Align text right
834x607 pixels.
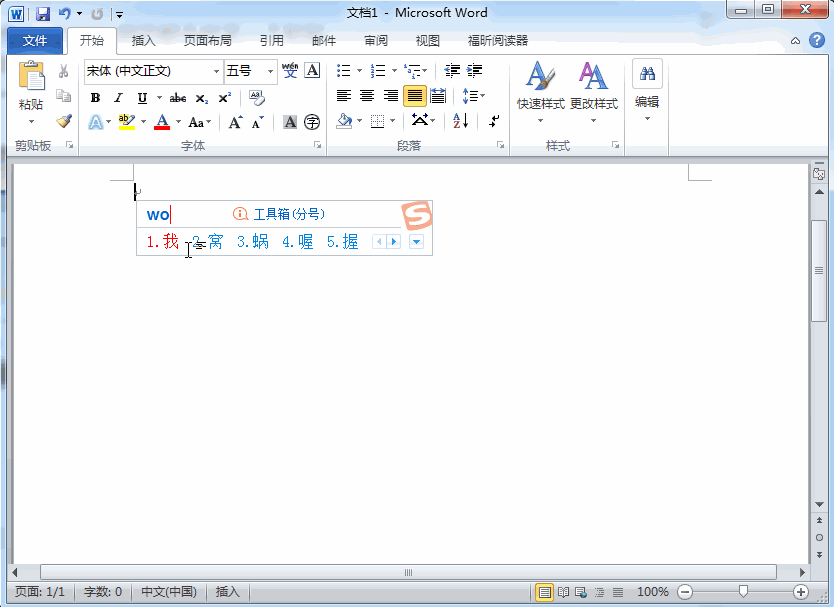[391, 96]
